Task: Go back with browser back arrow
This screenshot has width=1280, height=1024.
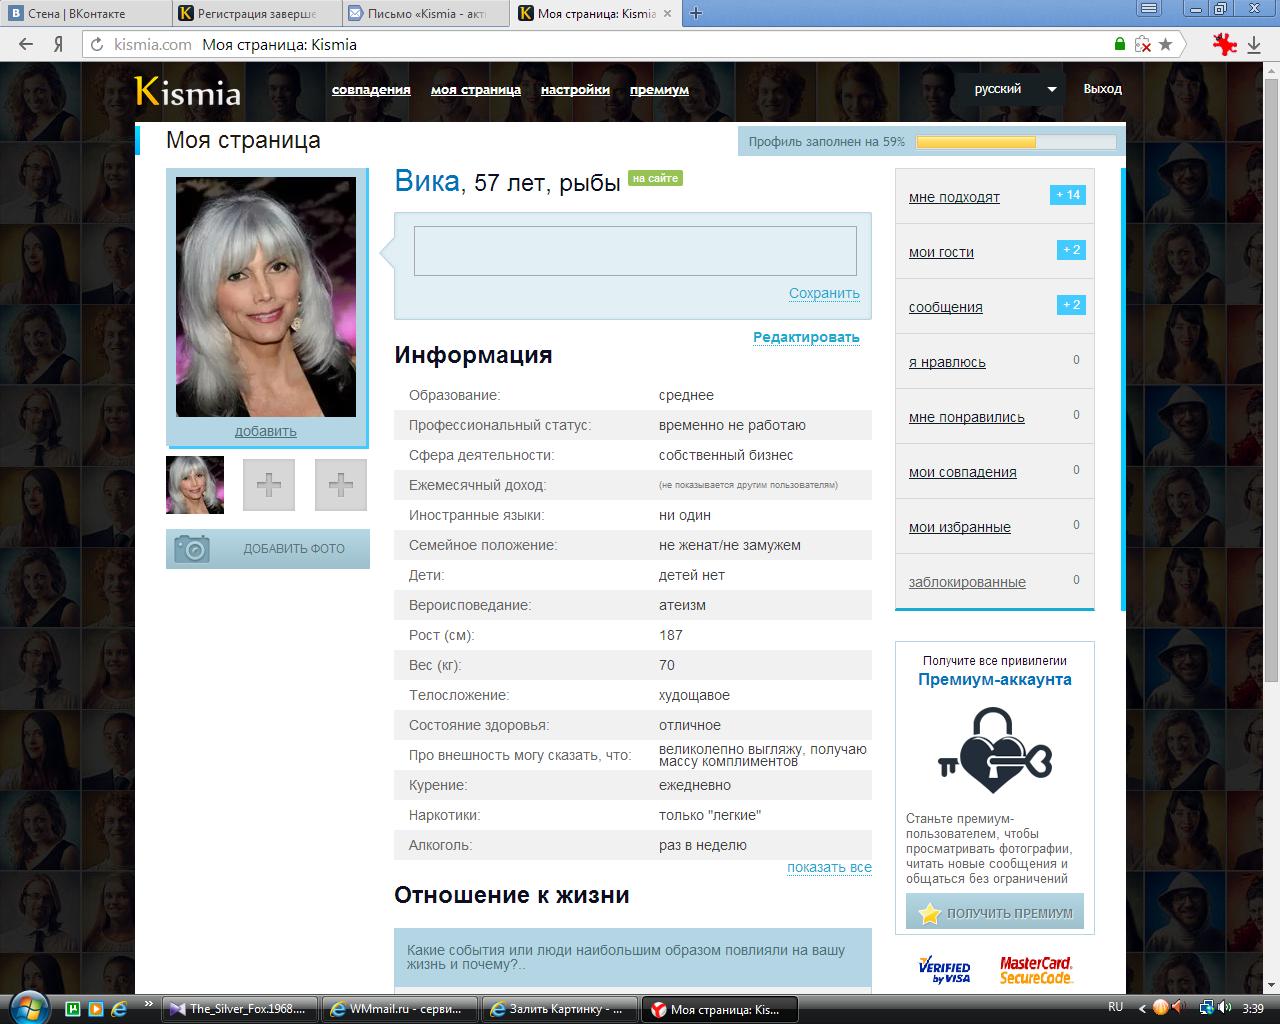Action: coord(26,44)
